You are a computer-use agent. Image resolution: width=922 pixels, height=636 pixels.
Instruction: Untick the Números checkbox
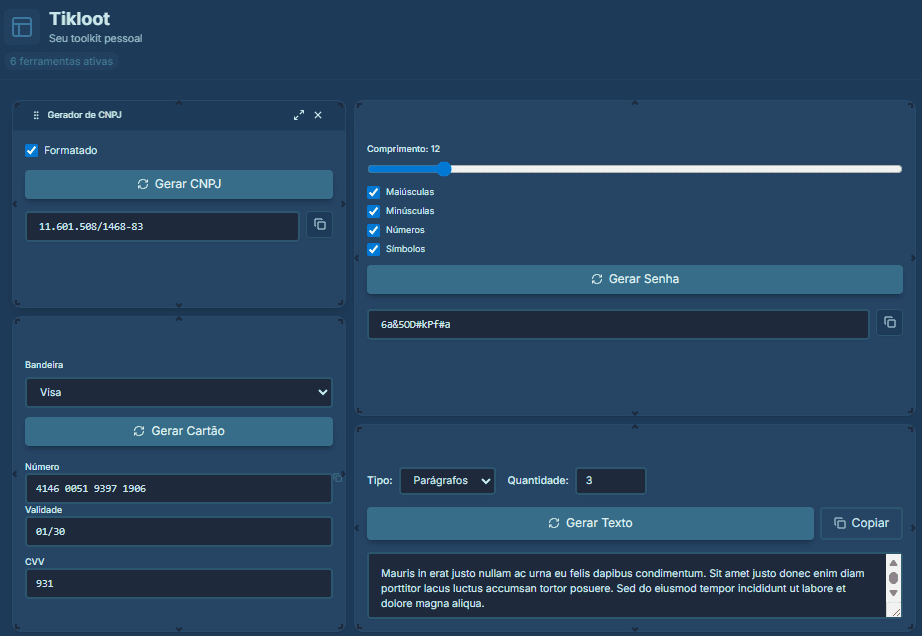(x=374, y=230)
